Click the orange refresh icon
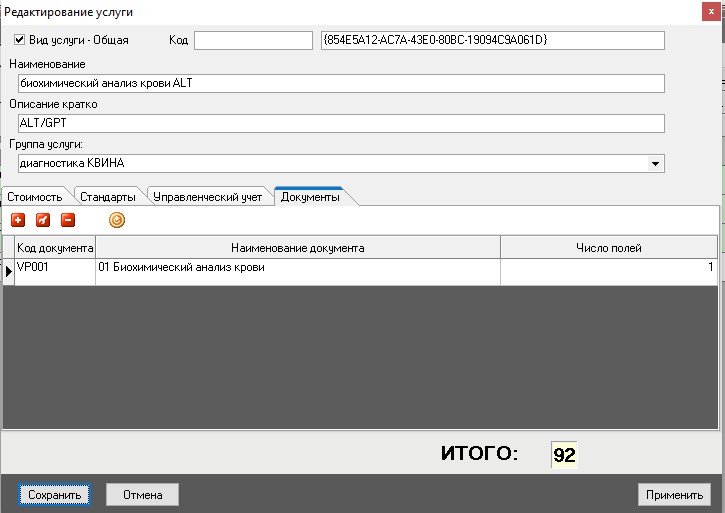The image size is (725, 513). 117,220
